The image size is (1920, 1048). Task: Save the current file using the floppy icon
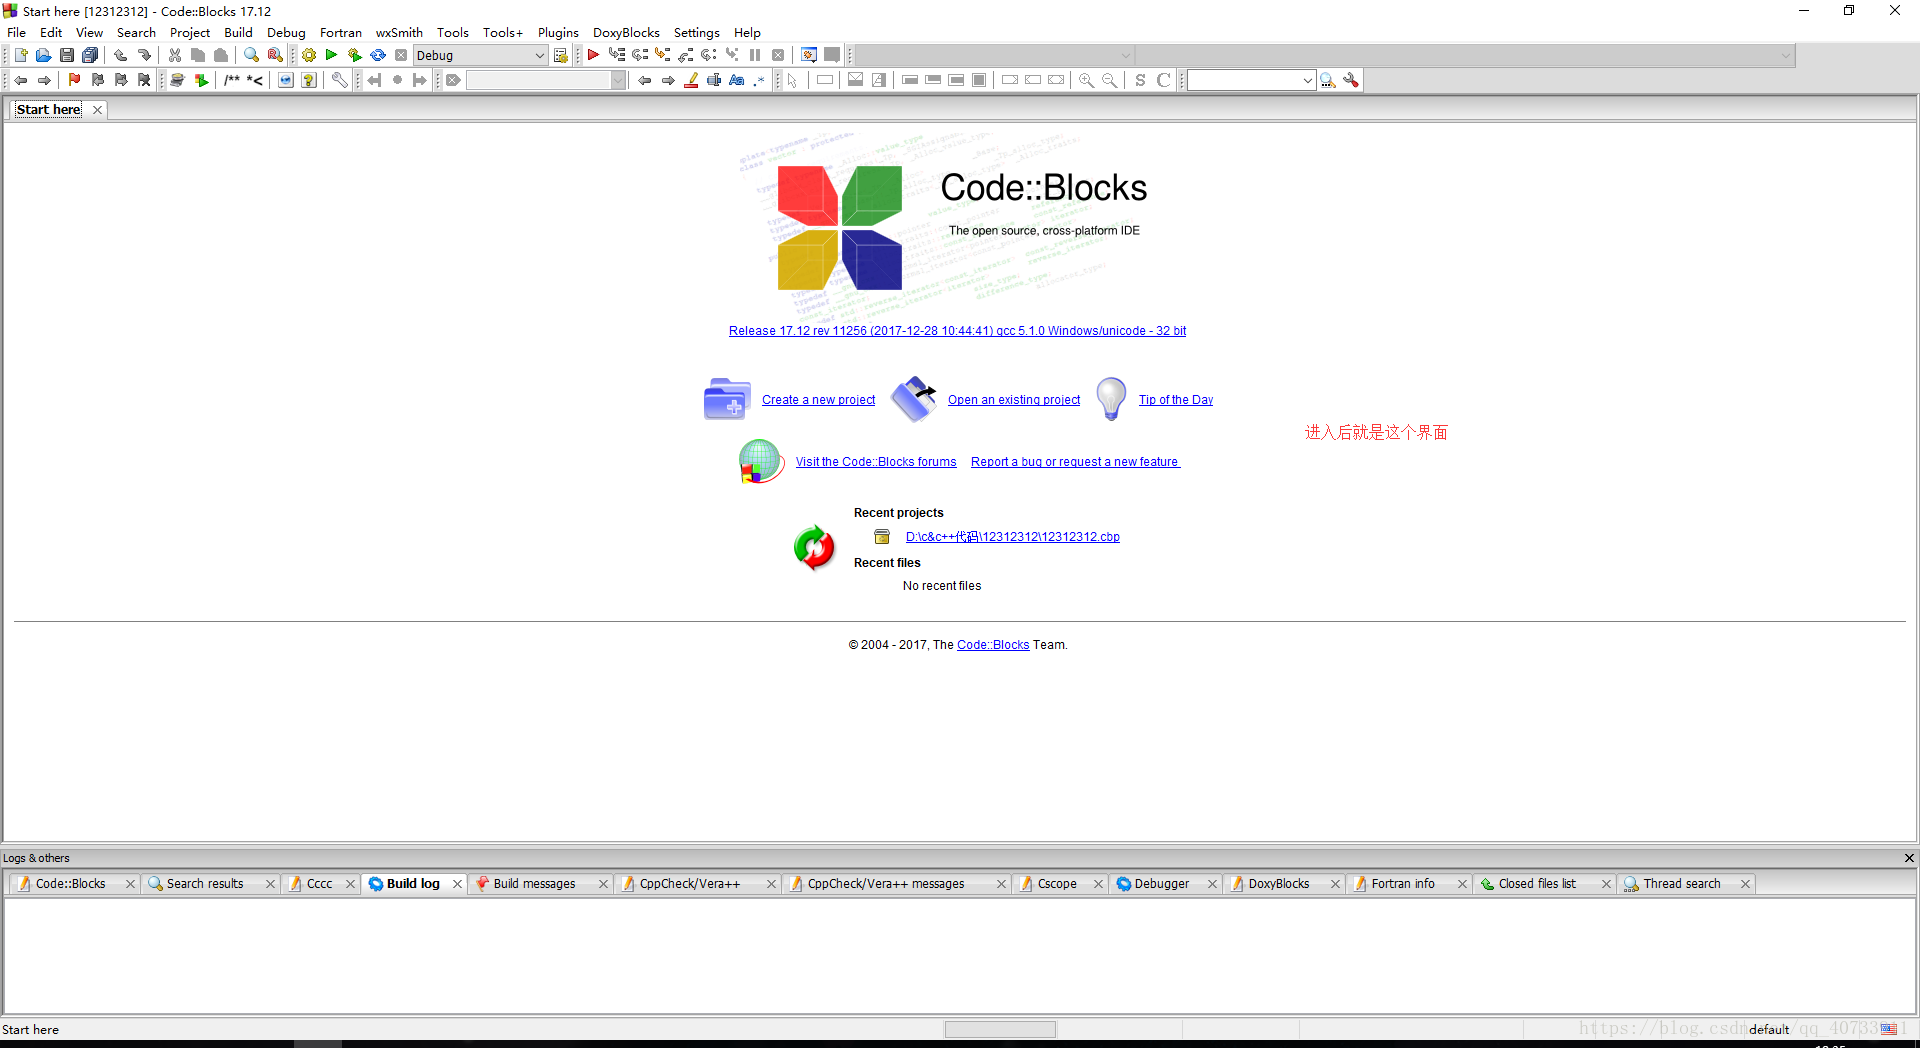point(67,55)
